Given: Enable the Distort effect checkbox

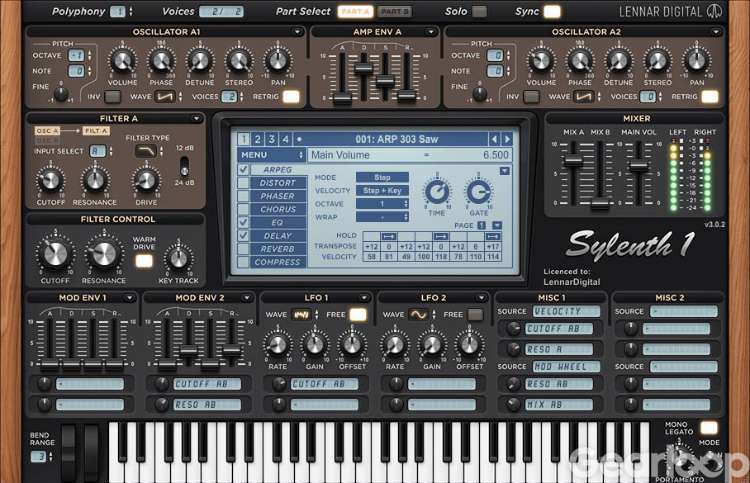Looking at the screenshot, I should [x=244, y=183].
